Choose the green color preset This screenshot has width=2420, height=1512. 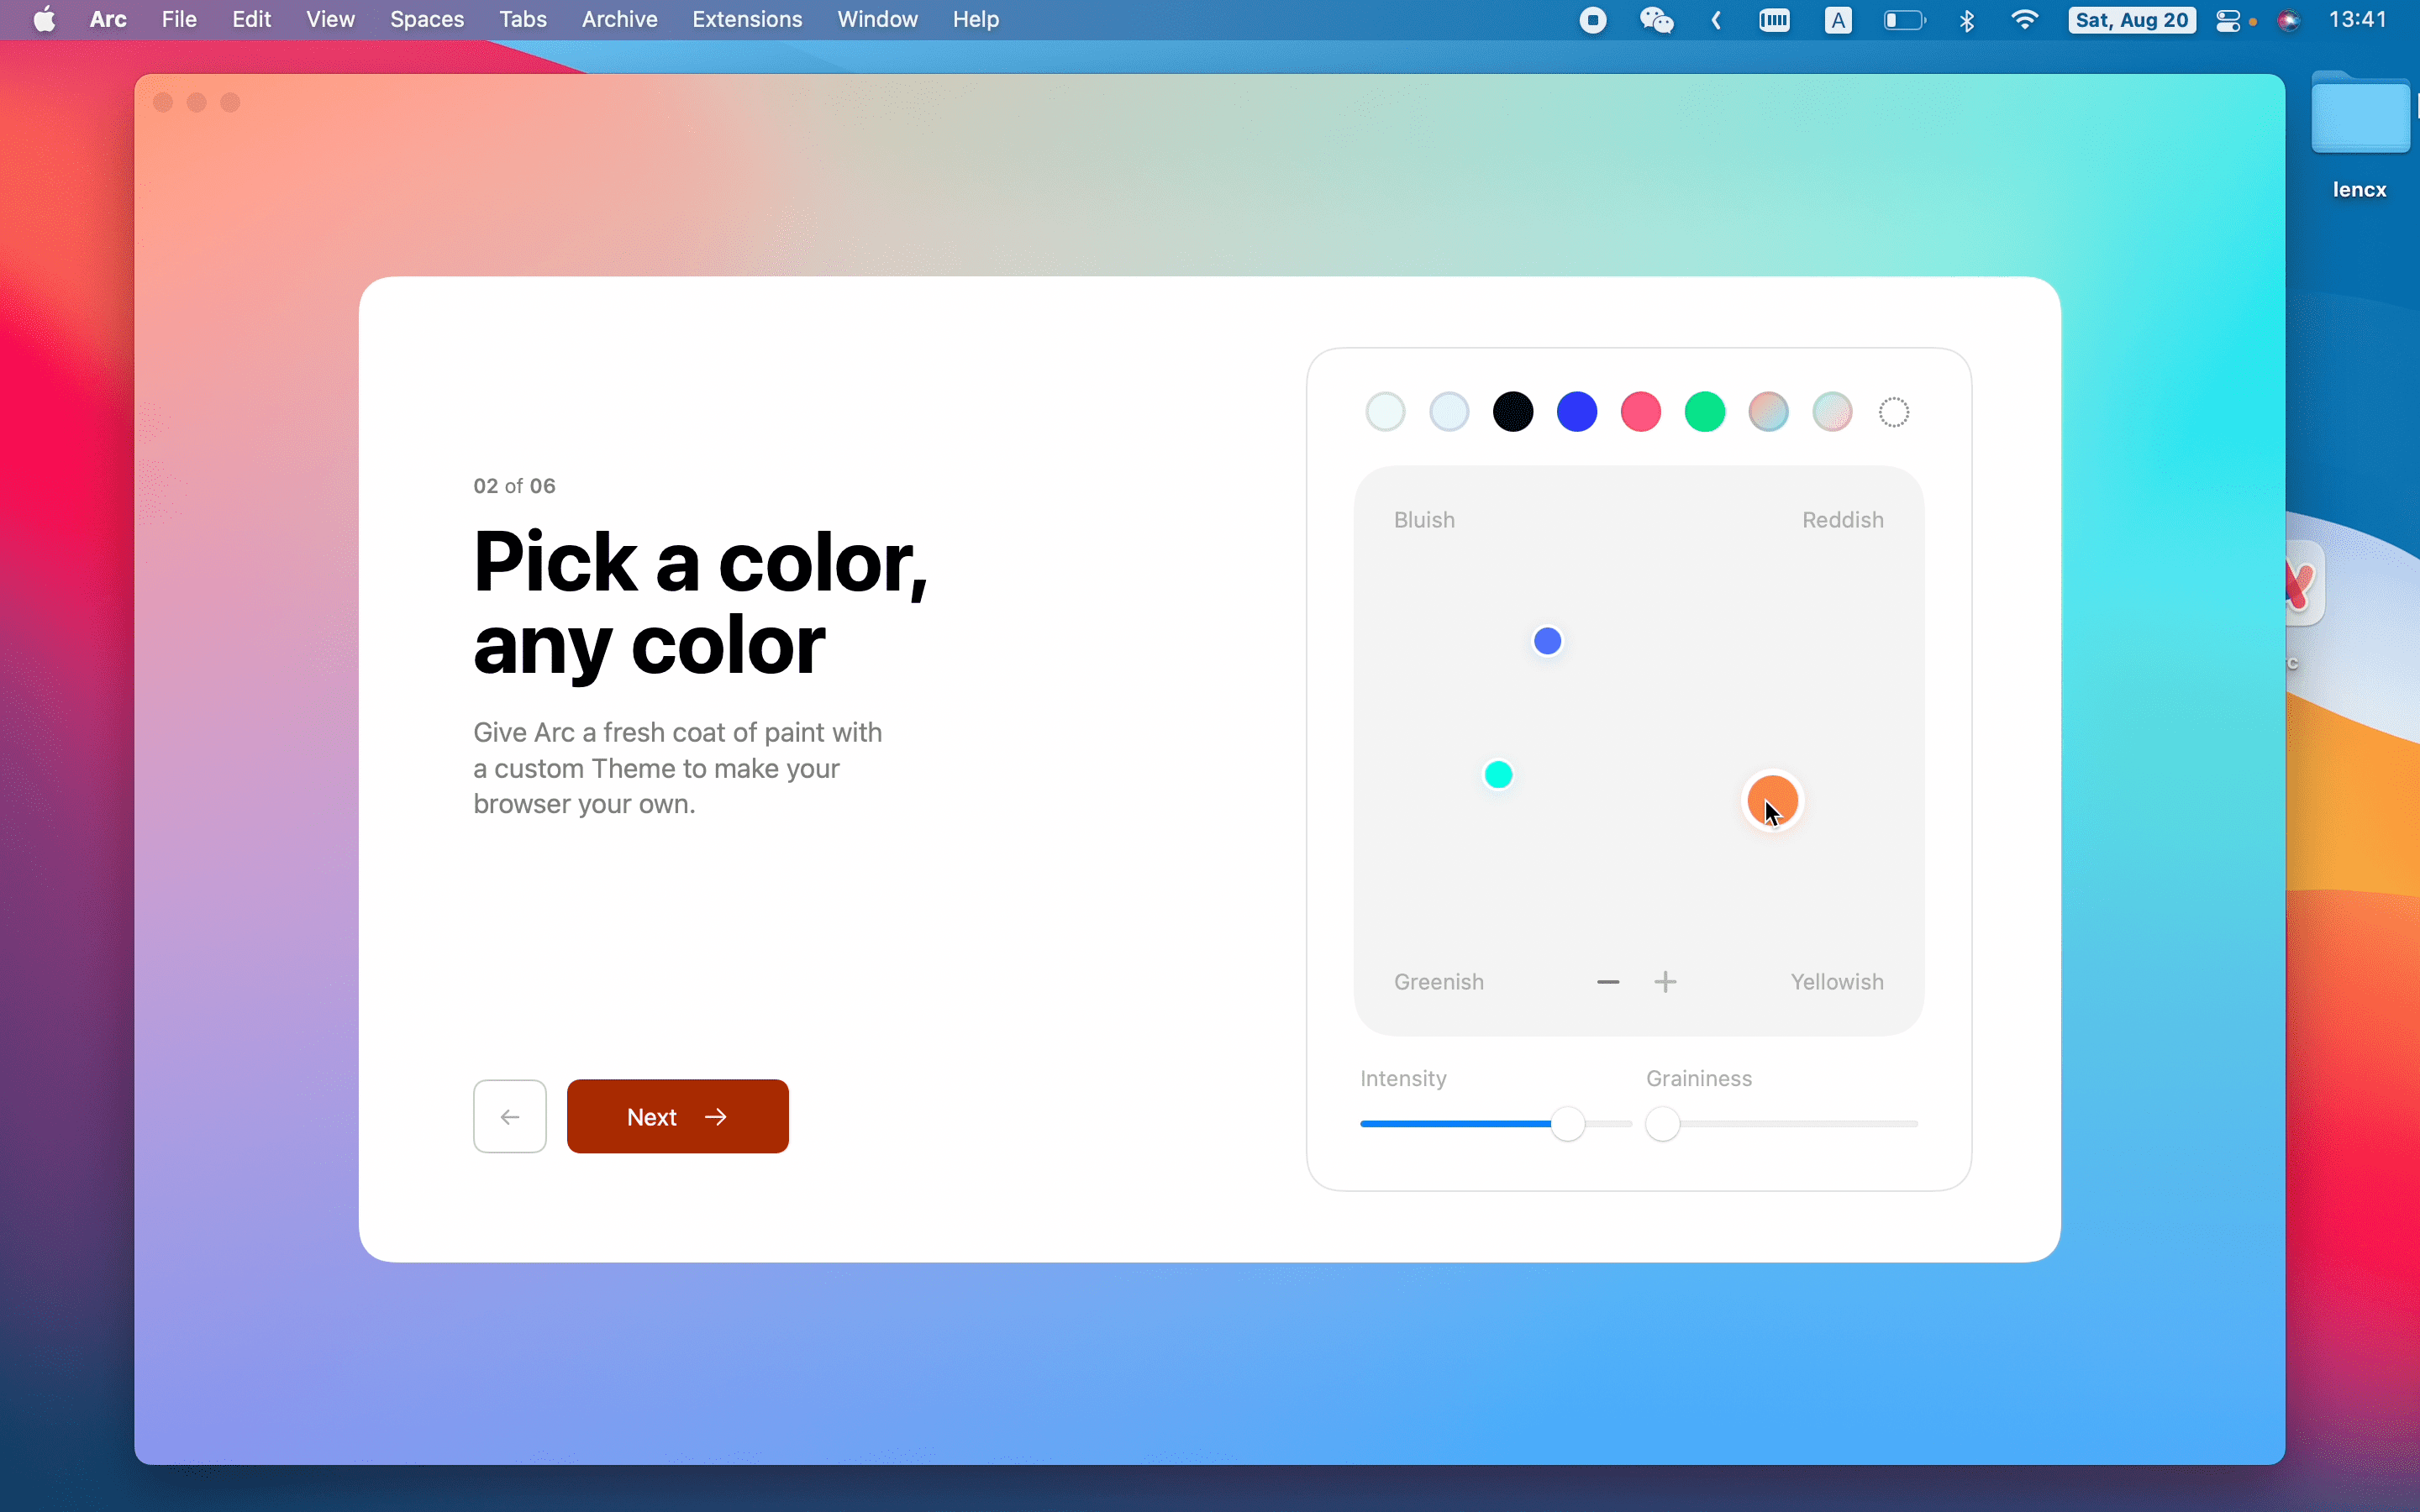[1704, 412]
